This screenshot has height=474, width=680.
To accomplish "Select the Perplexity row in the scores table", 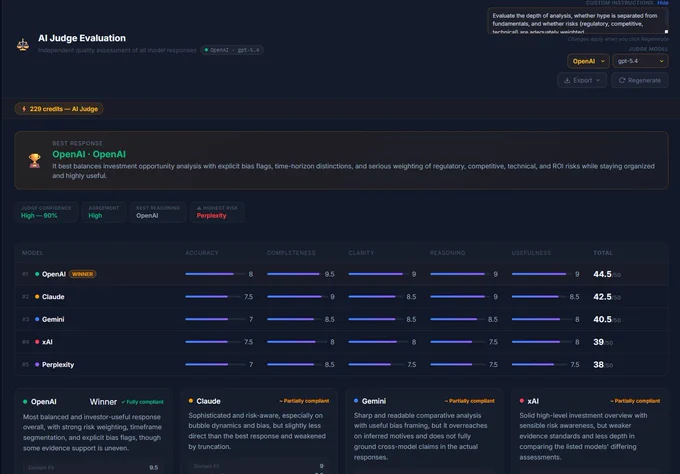I will [341, 364].
